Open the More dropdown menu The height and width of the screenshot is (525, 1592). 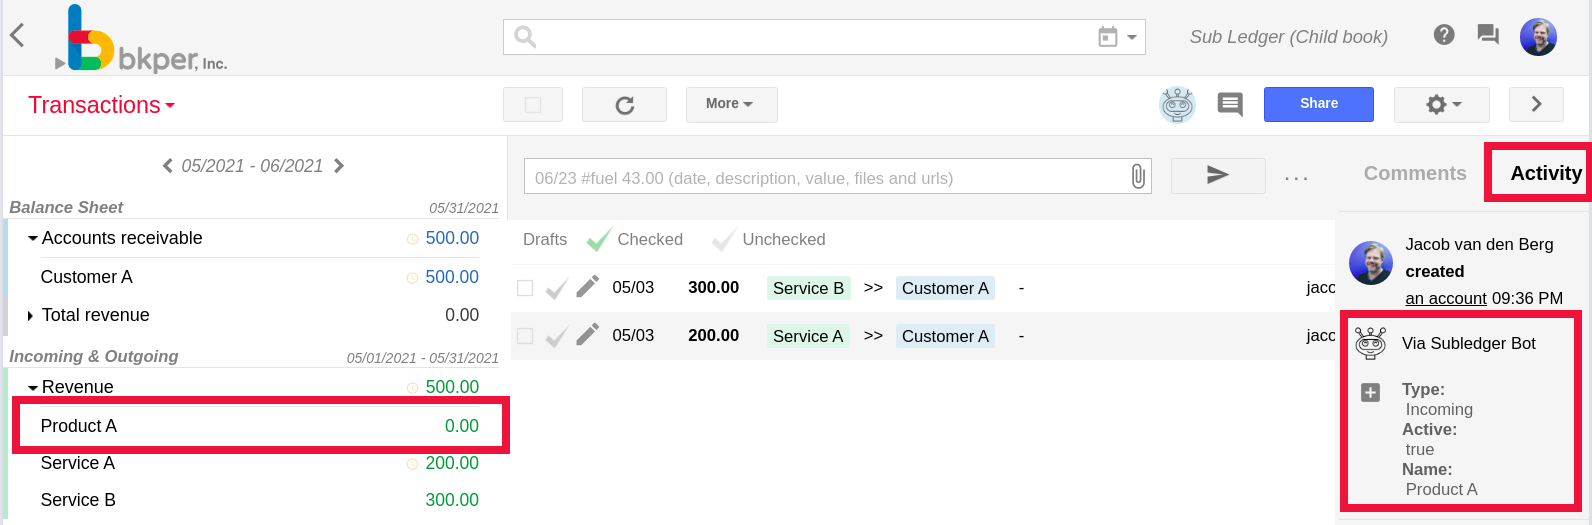pyautogui.click(x=730, y=104)
